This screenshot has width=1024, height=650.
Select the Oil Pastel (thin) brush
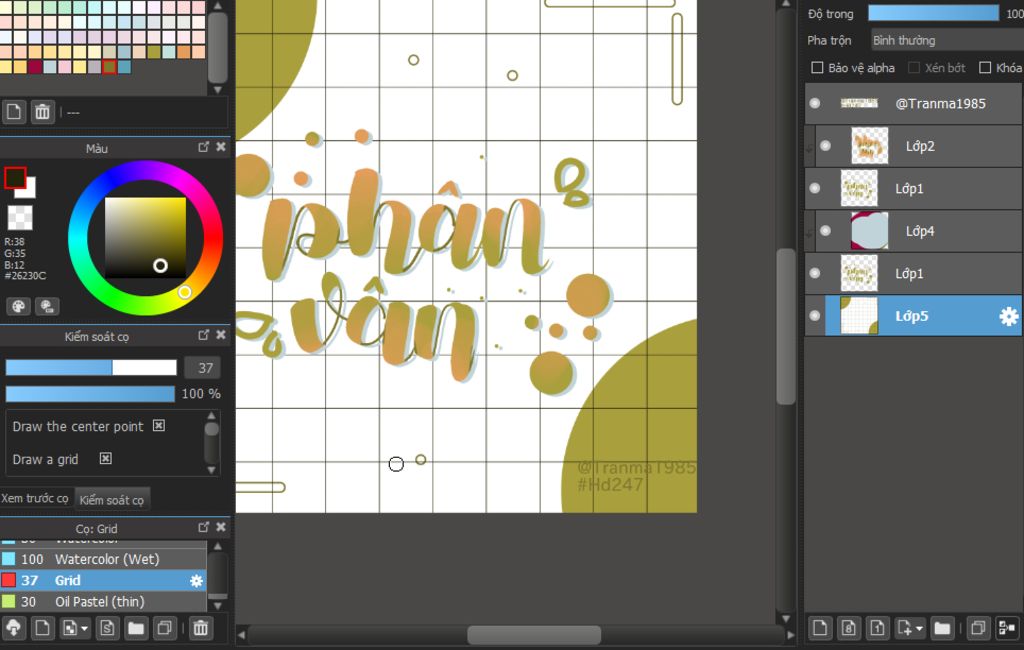(103, 602)
